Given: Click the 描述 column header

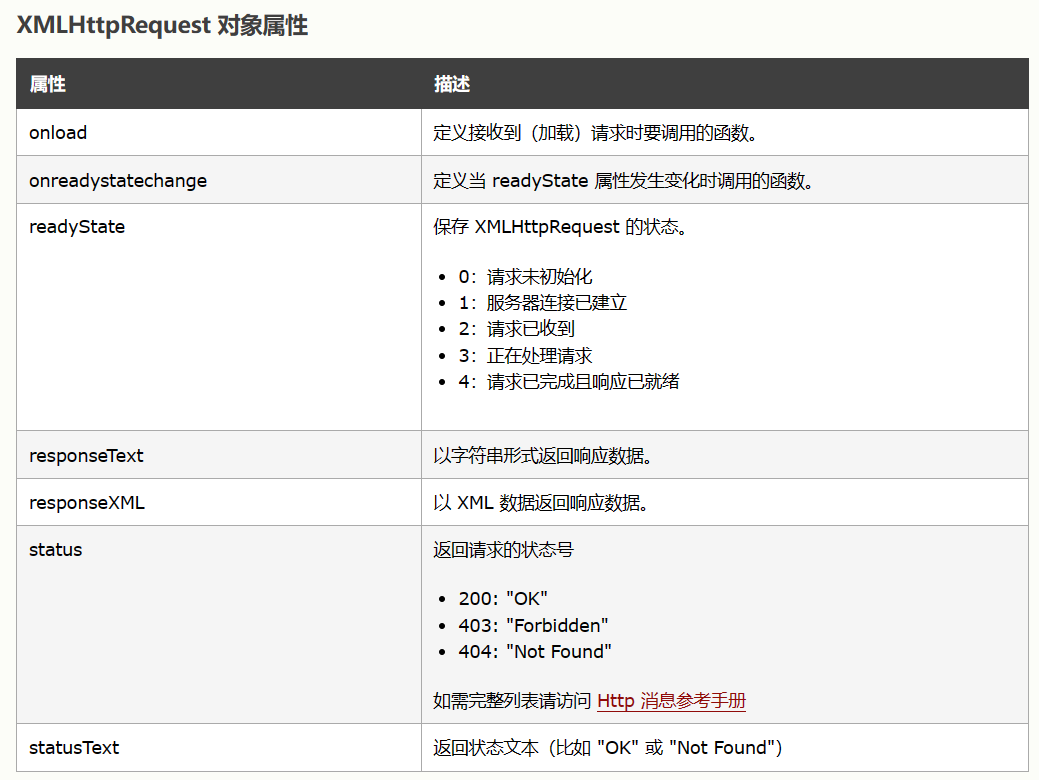Looking at the screenshot, I should (725, 84).
